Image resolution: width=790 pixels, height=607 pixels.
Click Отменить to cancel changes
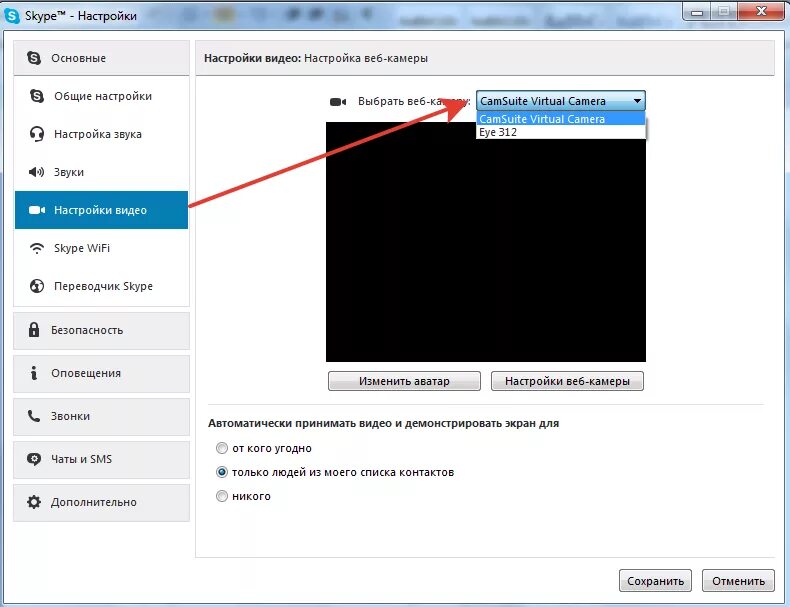click(x=738, y=581)
